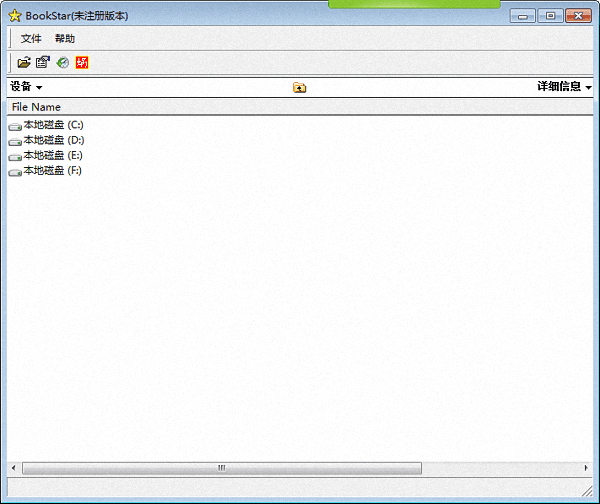Select the 本地磁盘 (C:) label
This screenshot has height=504, width=600.
(x=54, y=125)
